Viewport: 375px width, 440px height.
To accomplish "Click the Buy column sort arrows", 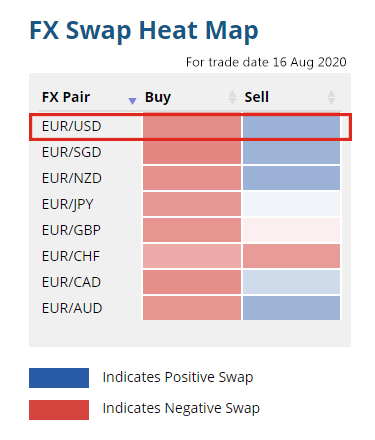I will (x=232, y=97).
